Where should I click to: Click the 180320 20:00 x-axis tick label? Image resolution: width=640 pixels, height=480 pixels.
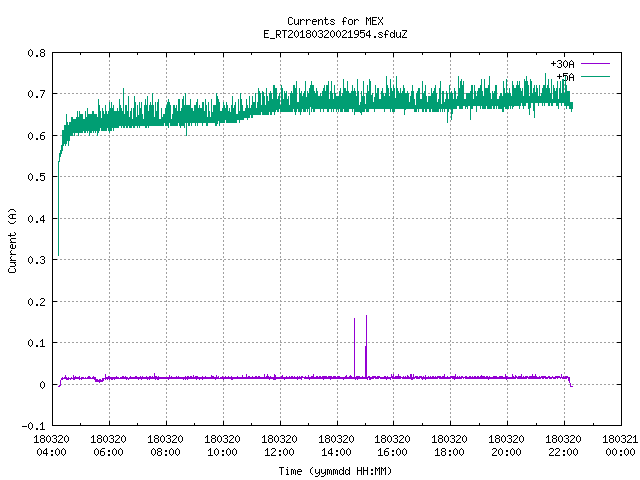tap(507, 446)
